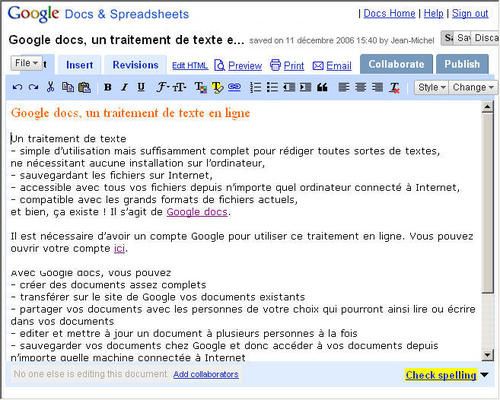Click the document scrollbar down arrow
The image size is (500, 400).
[x=487, y=355]
